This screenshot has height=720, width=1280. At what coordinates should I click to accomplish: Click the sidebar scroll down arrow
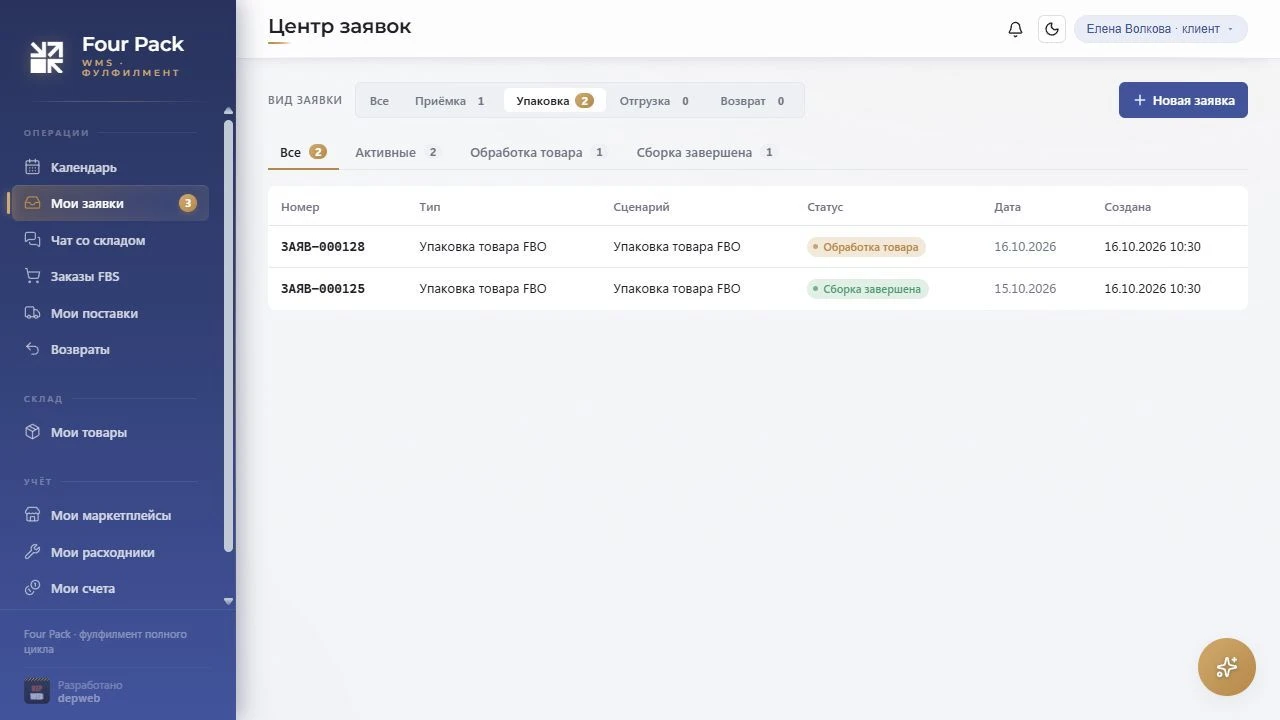pos(228,601)
